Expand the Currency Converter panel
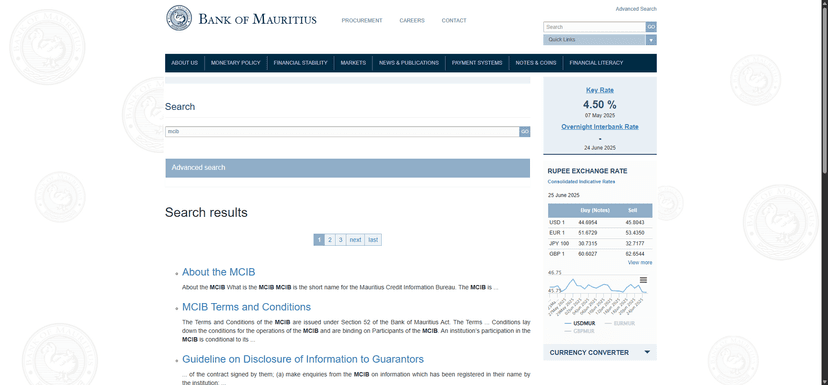Viewport: 828px width, 385px height. click(600, 352)
